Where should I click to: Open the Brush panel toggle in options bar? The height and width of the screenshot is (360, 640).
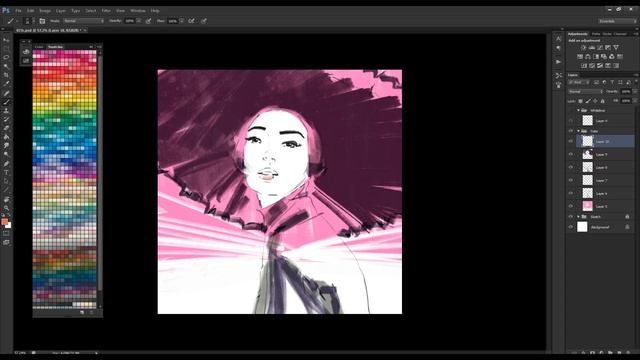pyautogui.click(x=42, y=21)
